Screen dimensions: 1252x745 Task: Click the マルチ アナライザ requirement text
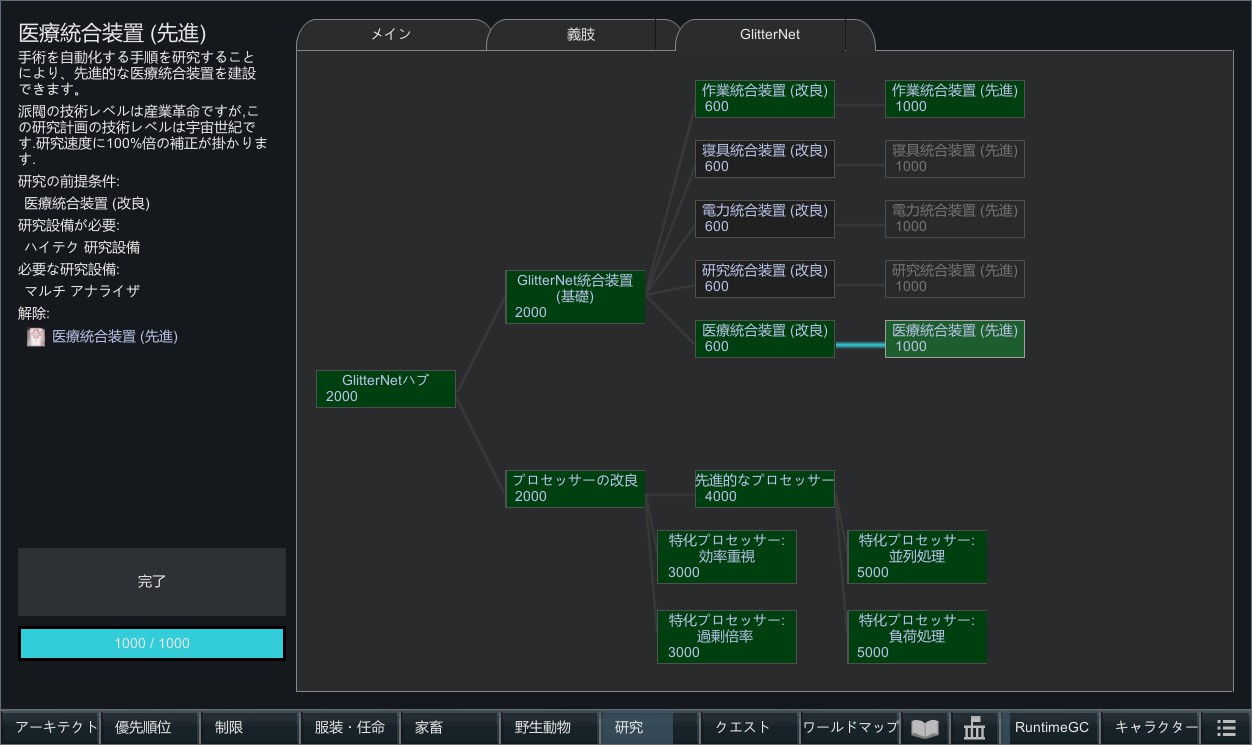click(82, 291)
